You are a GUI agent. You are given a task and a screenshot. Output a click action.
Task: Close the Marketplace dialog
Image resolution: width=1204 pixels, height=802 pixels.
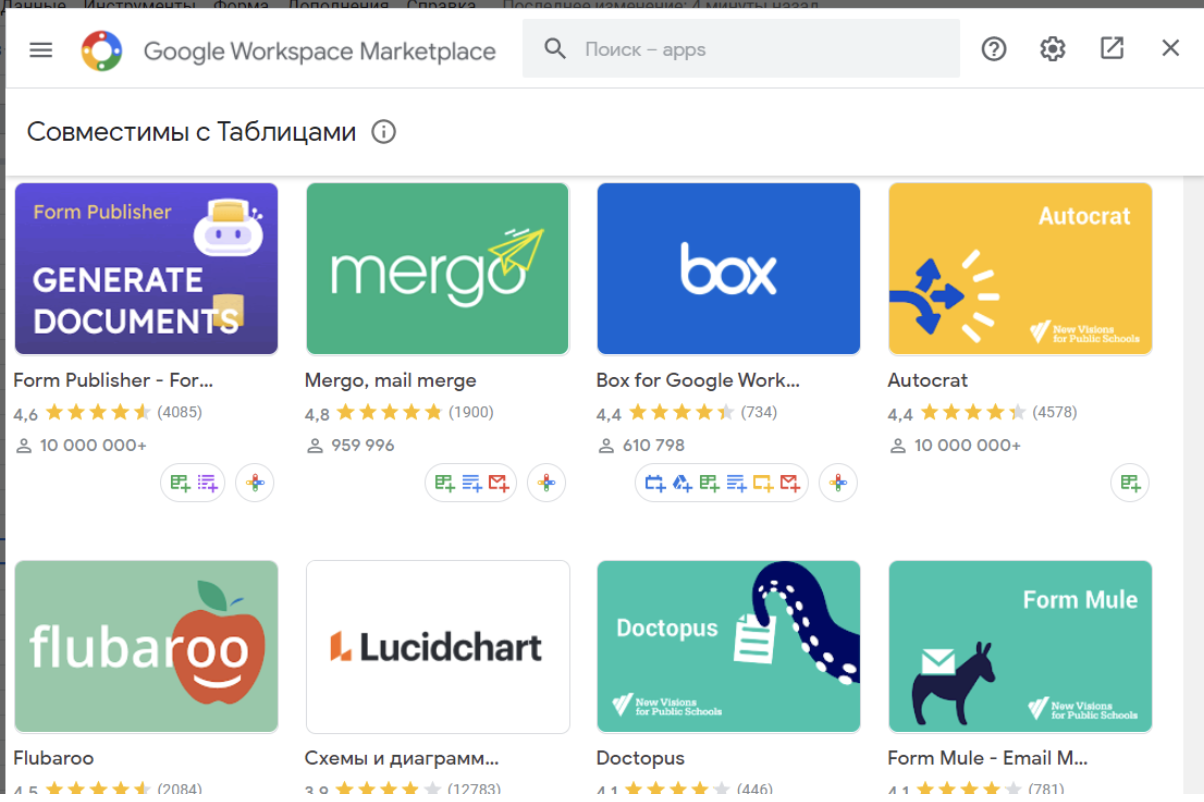coord(1171,48)
